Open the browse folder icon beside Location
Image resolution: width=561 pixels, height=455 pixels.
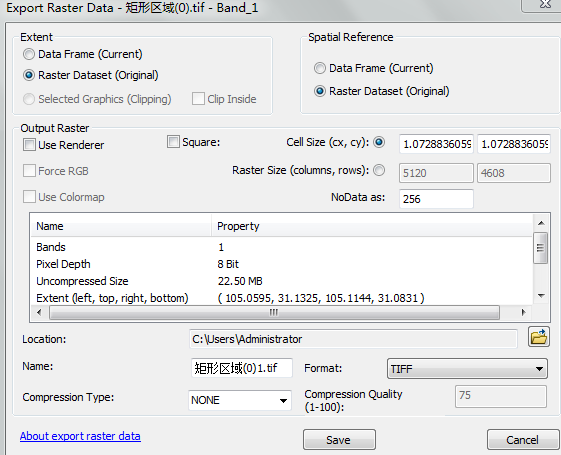pos(538,337)
